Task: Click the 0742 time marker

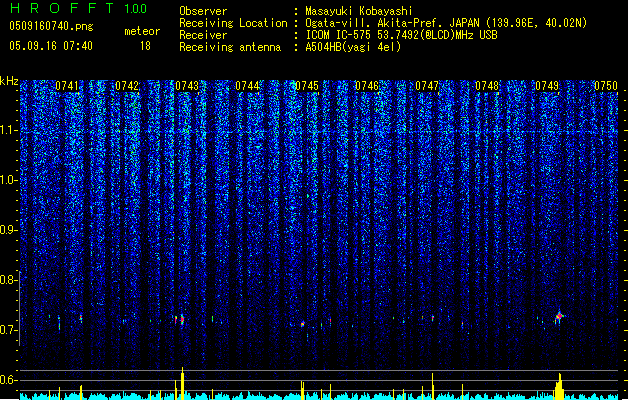Action: (x=127, y=86)
